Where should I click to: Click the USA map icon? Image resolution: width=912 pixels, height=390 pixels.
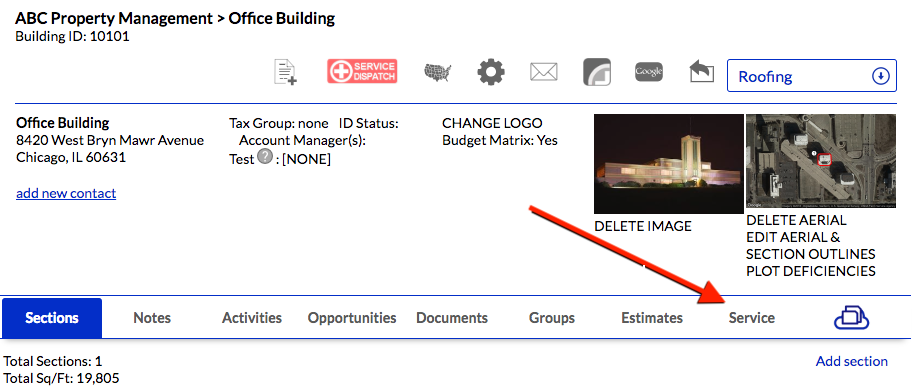coord(438,73)
